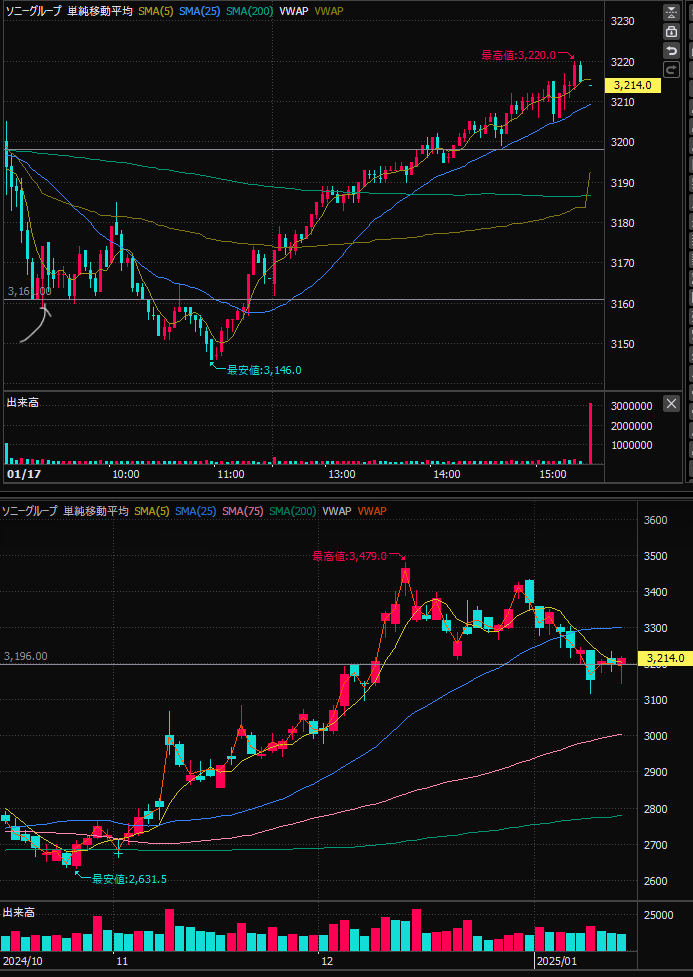Click 単純移動平均 in the lower chart legend
This screenshot has width=693, height=977.
95,511
